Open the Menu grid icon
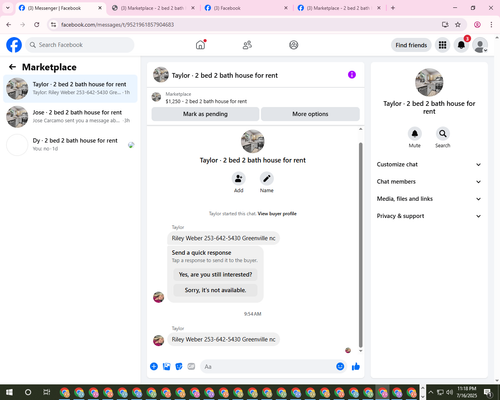Image resolution: width=500 pixels, height=400 pixels. coord(442,45)
